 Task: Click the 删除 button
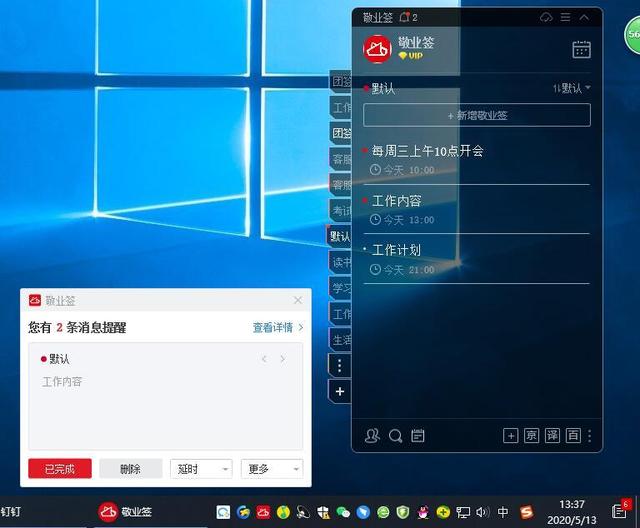tap(131, 468)
